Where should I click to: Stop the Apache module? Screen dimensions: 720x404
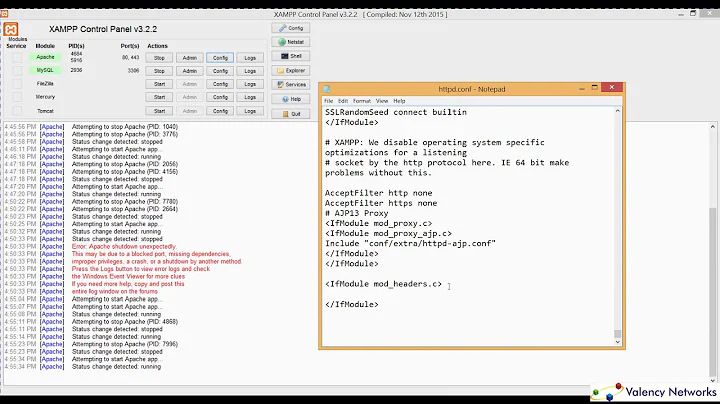(159, 58)
